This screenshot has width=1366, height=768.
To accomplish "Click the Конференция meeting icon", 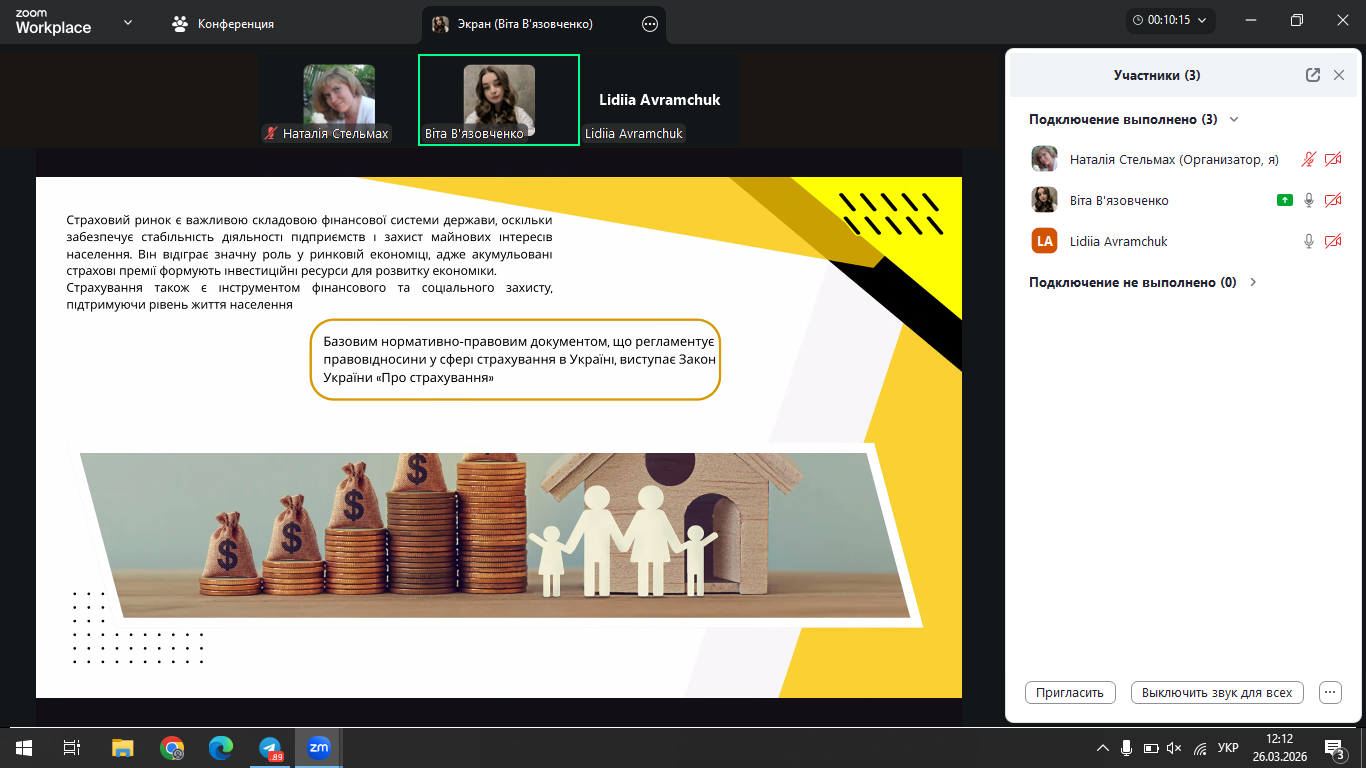I will 180,24.
